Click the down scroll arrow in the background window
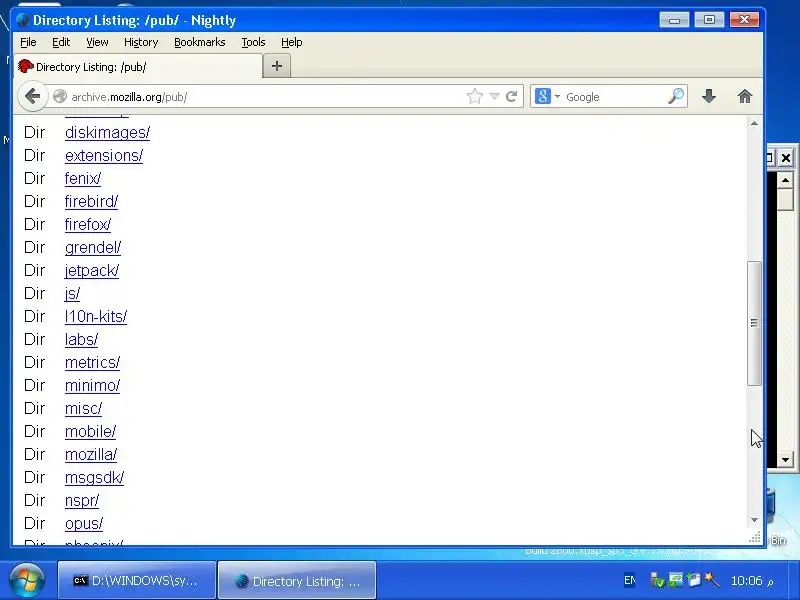 pyautogui.click(x=785, y=459)
